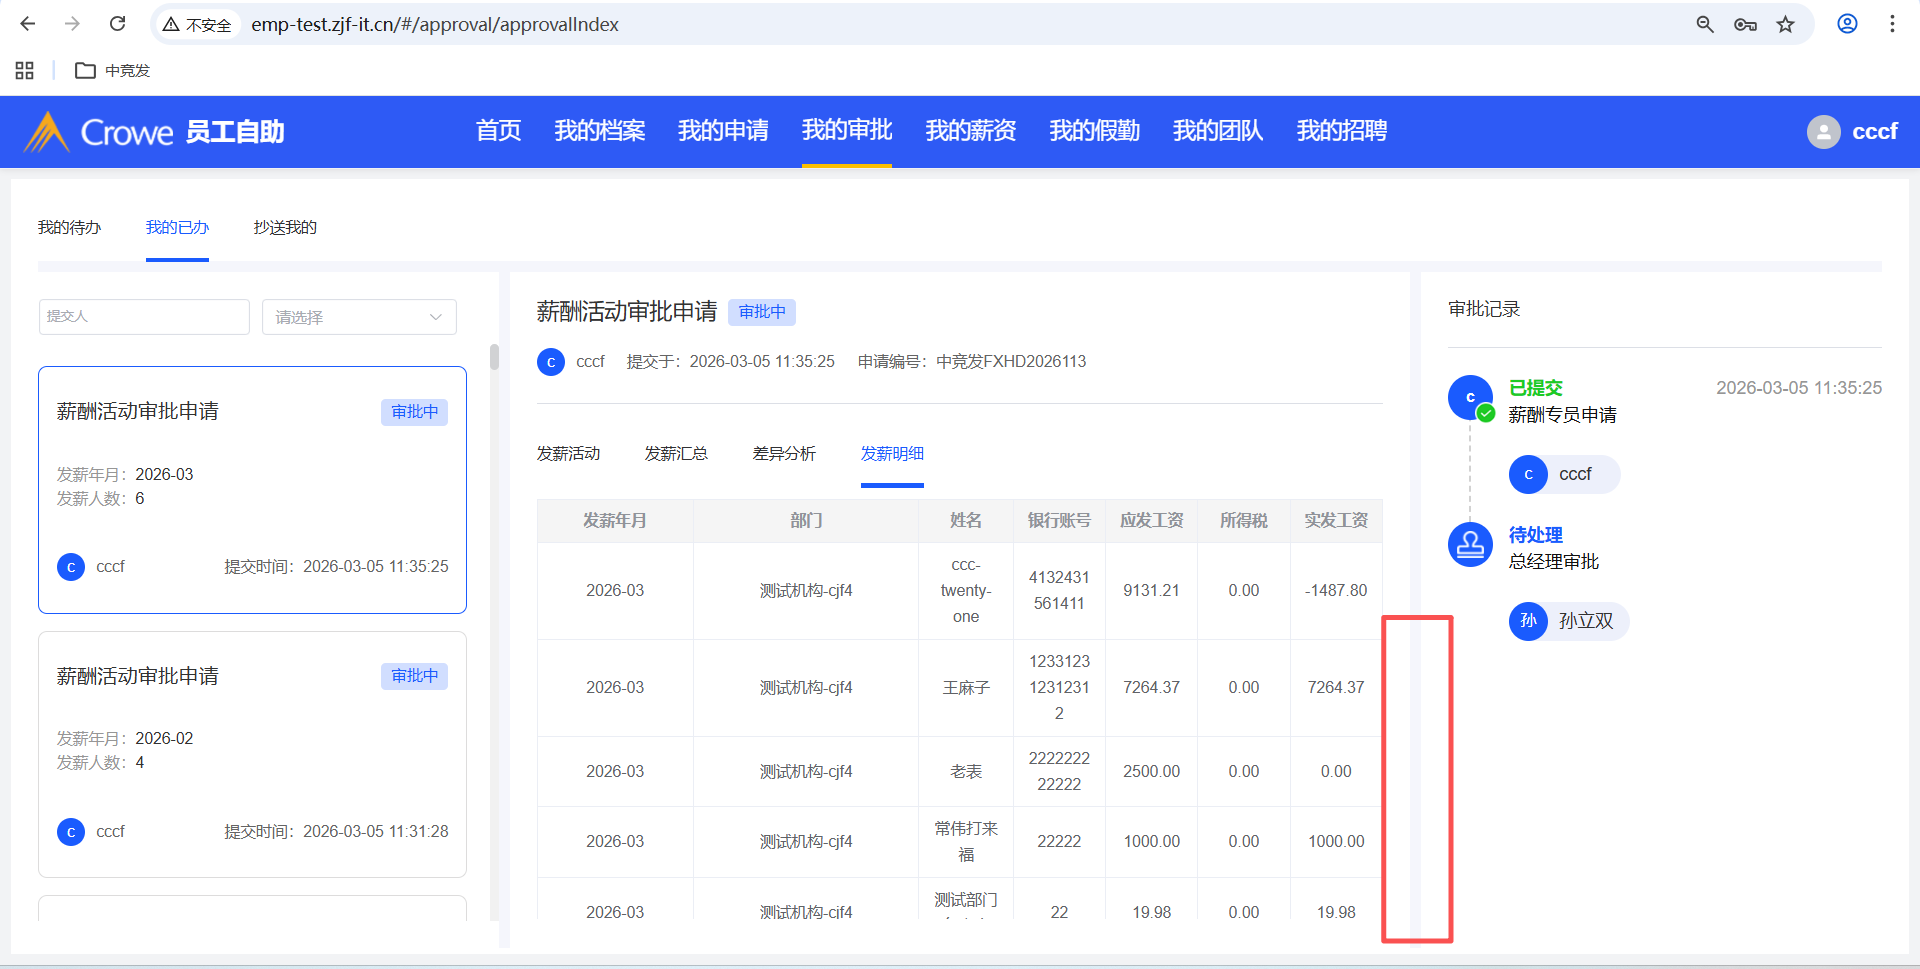This screenshot has width=1920, height=969.
Task: Open the browser apps grid icon
Action: [x=25, y=70]
